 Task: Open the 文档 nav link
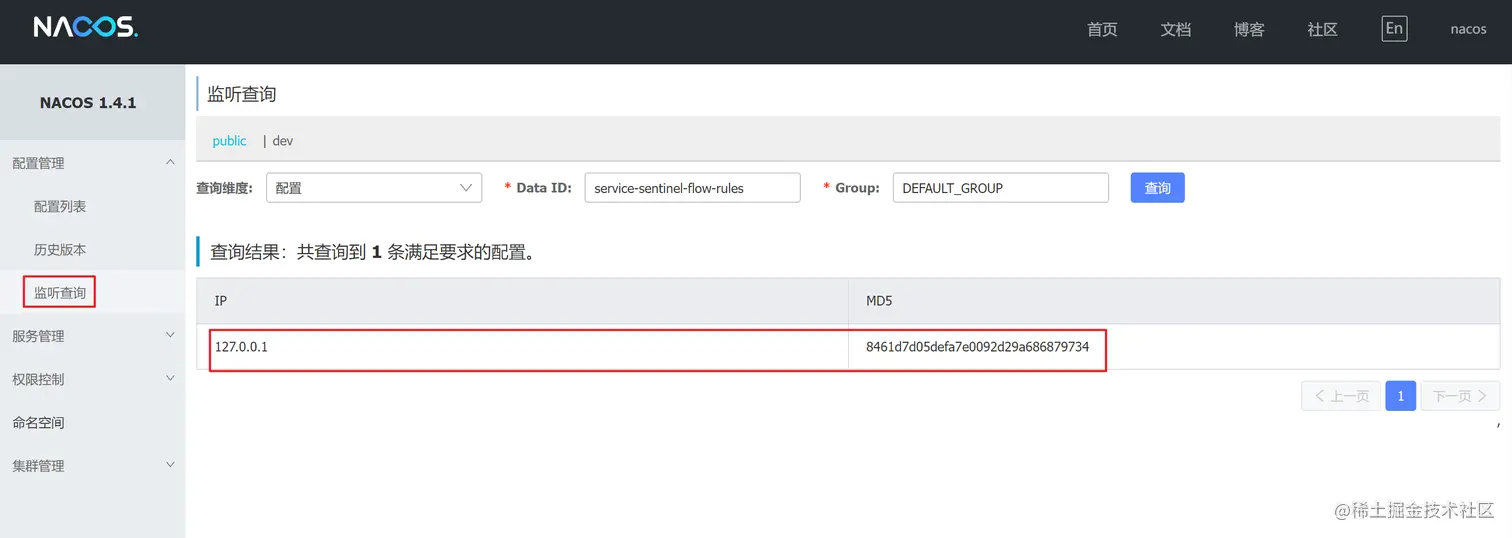[x=1176, y=30]
